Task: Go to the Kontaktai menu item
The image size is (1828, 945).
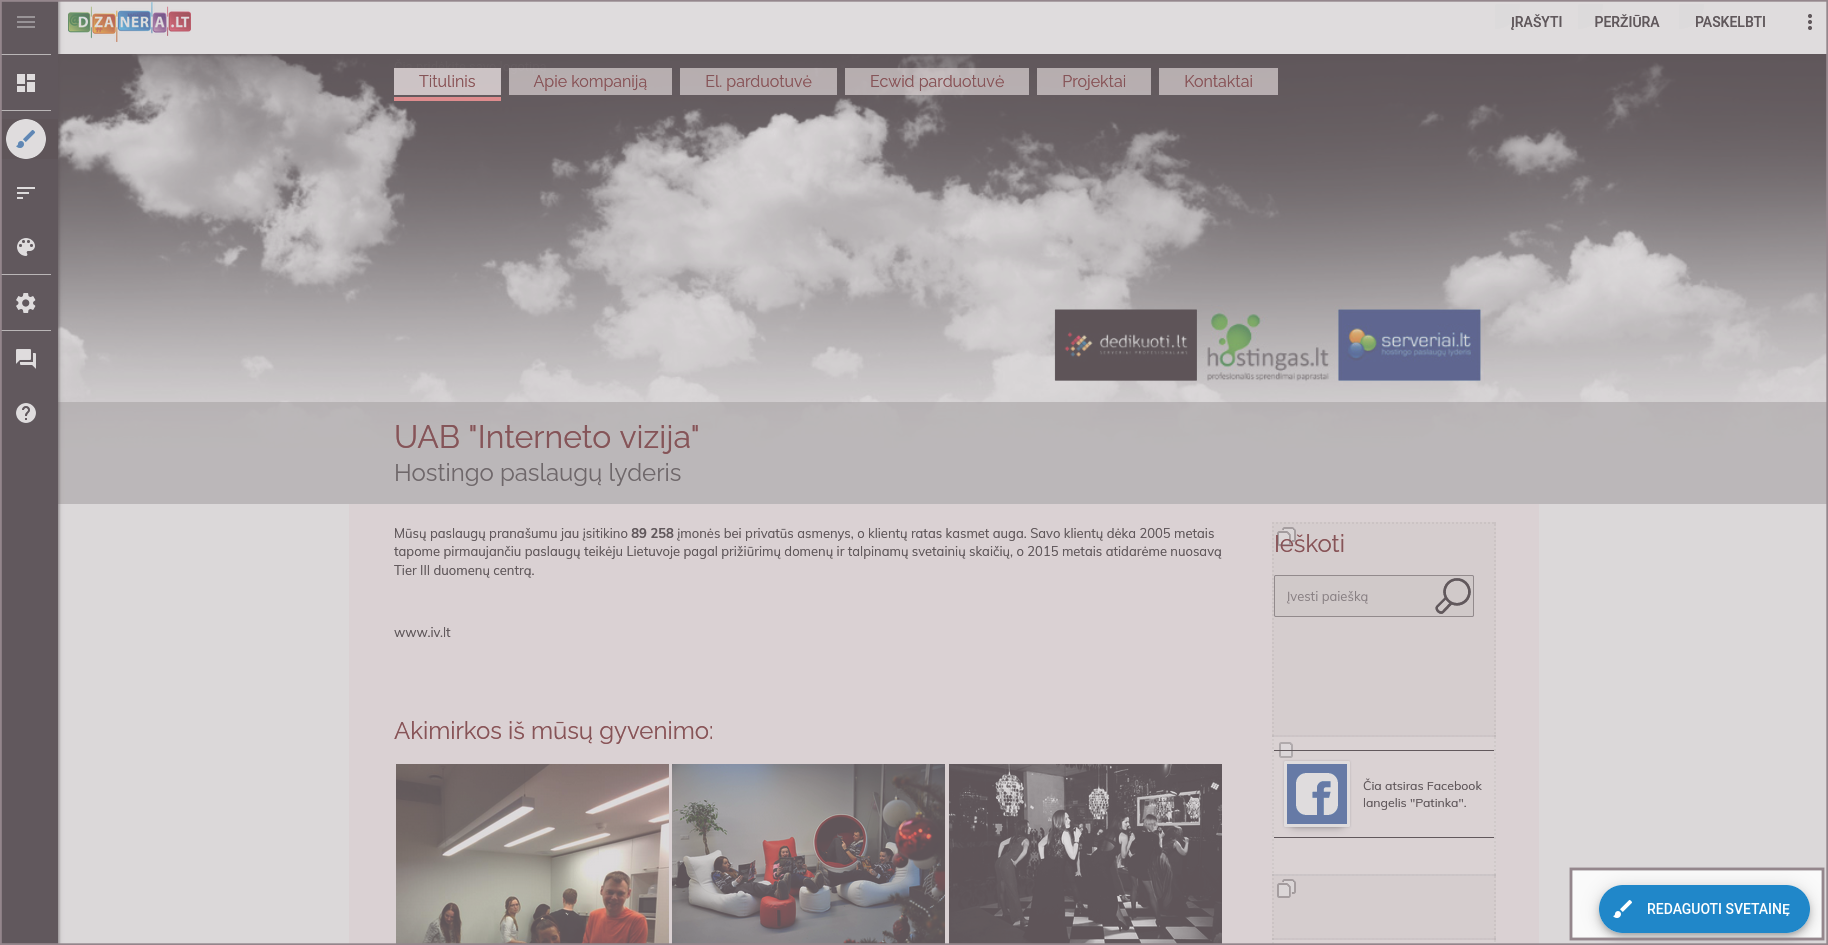Action: click(x=1218, y=82)
